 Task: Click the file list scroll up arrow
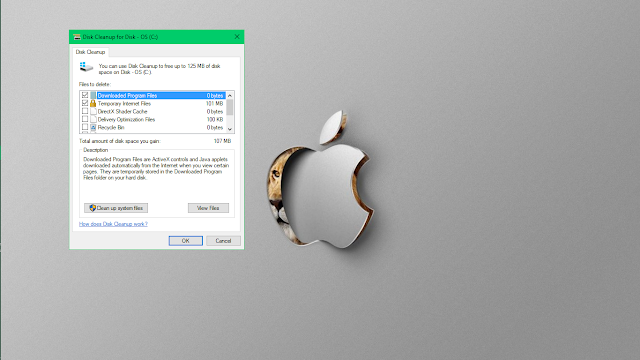pos(230,95)
